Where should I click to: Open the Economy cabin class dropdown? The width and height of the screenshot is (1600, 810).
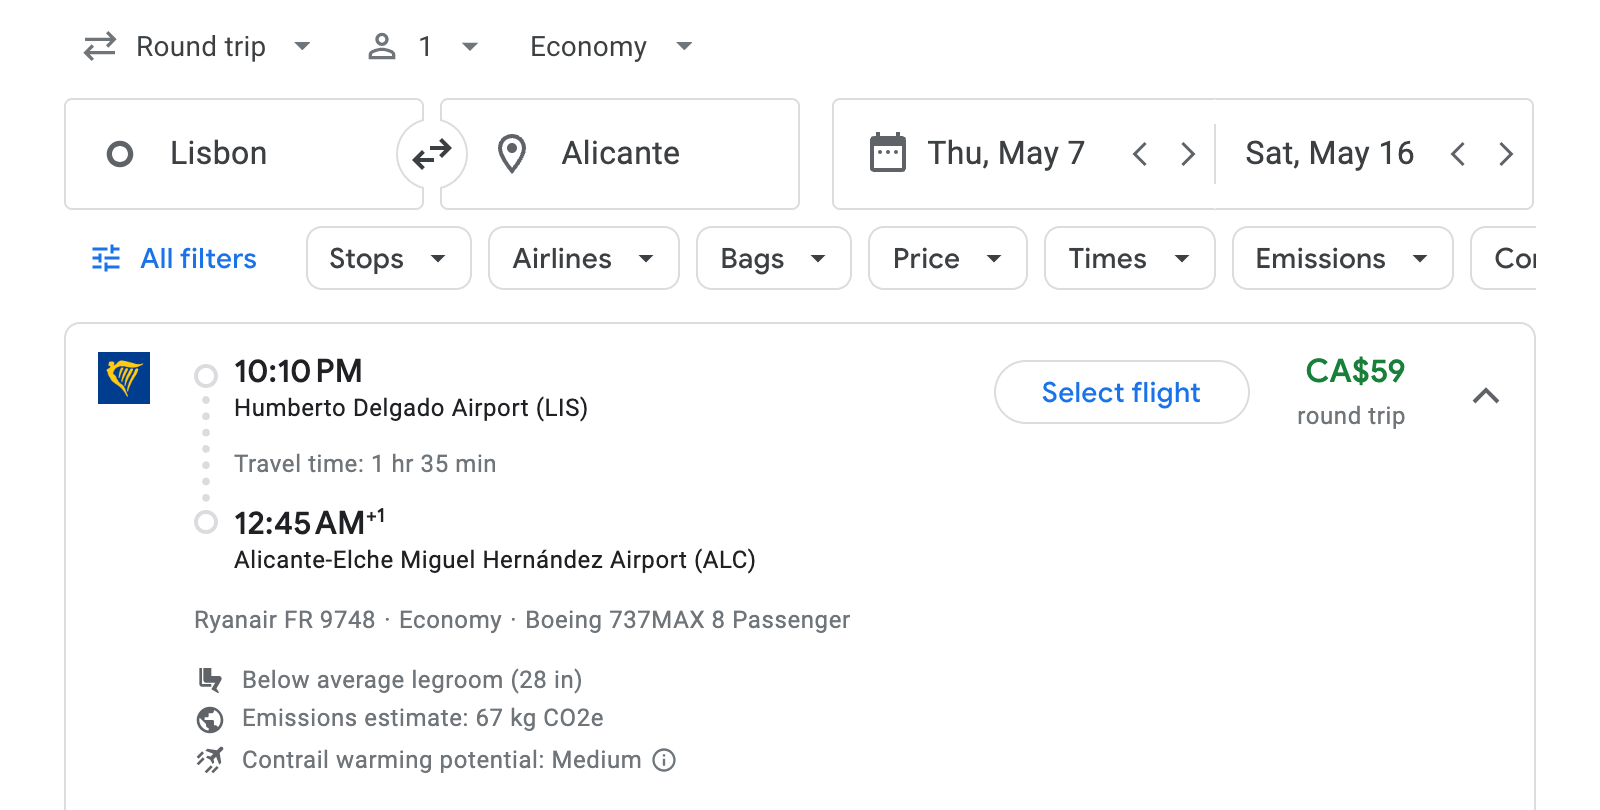tap(609, 46)
